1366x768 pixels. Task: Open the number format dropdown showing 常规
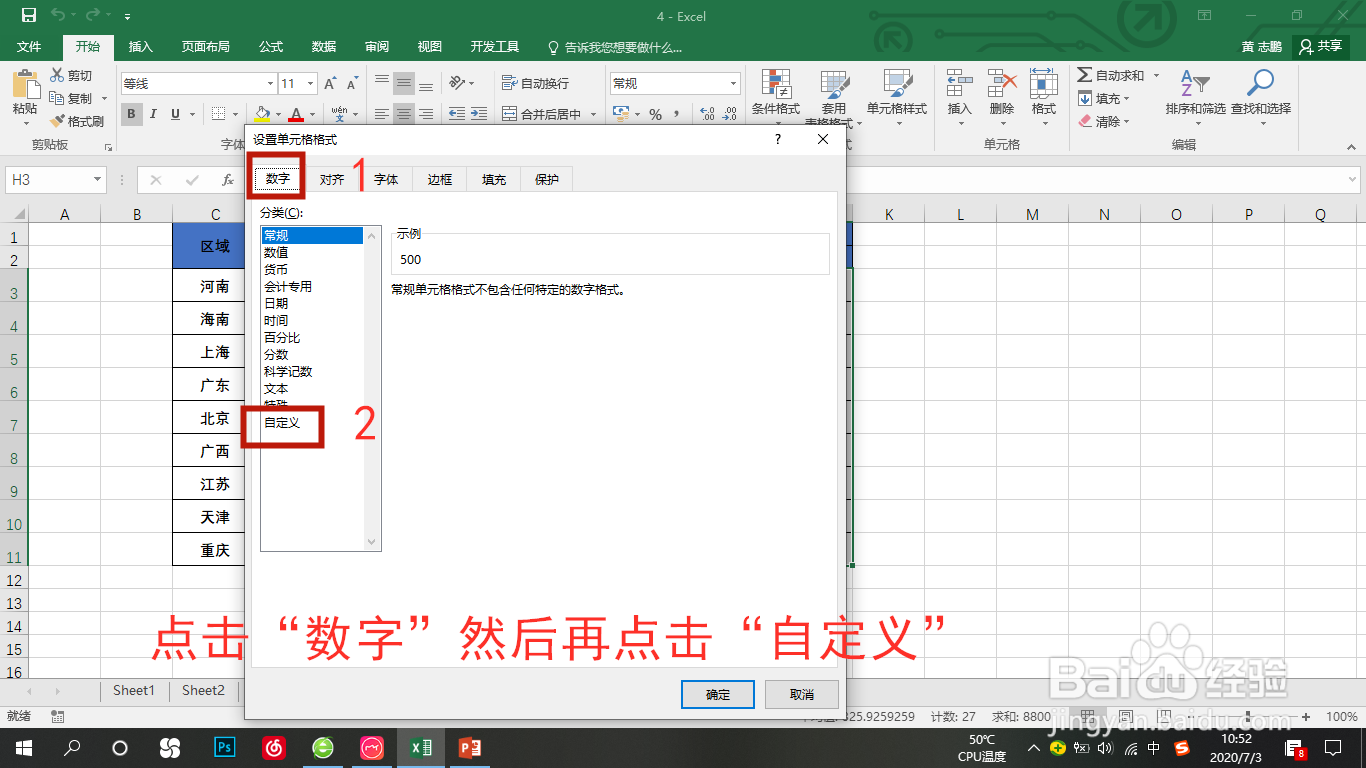pos(732,83)
